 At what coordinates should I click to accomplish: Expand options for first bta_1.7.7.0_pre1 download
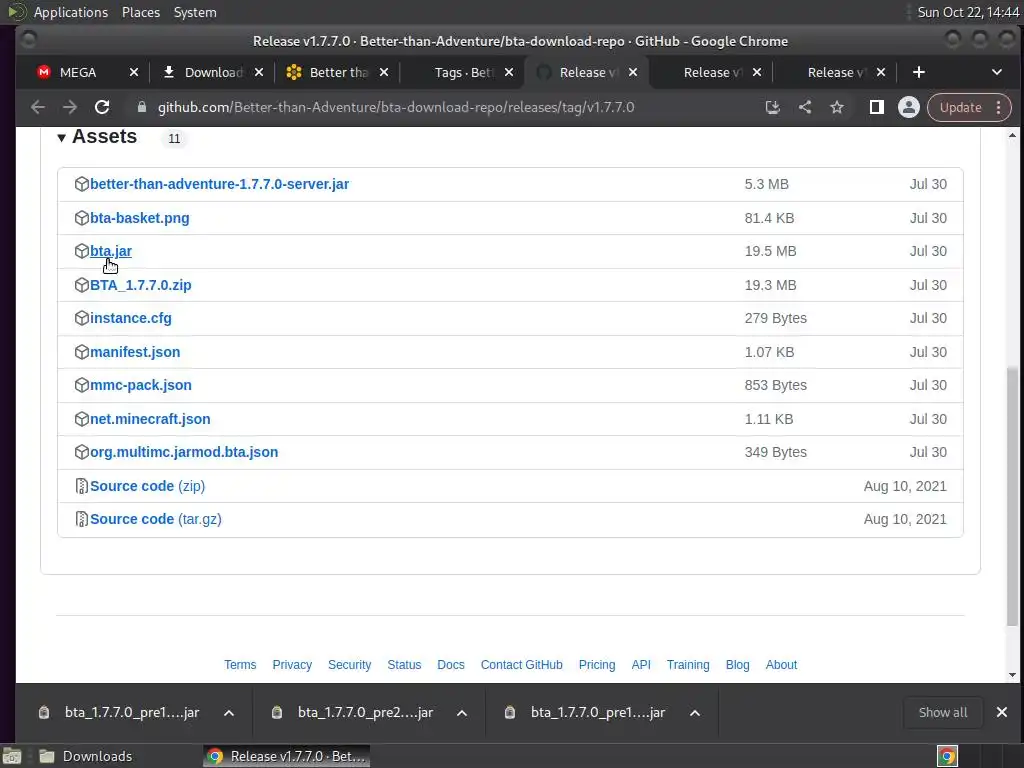(x=229, y=712)
